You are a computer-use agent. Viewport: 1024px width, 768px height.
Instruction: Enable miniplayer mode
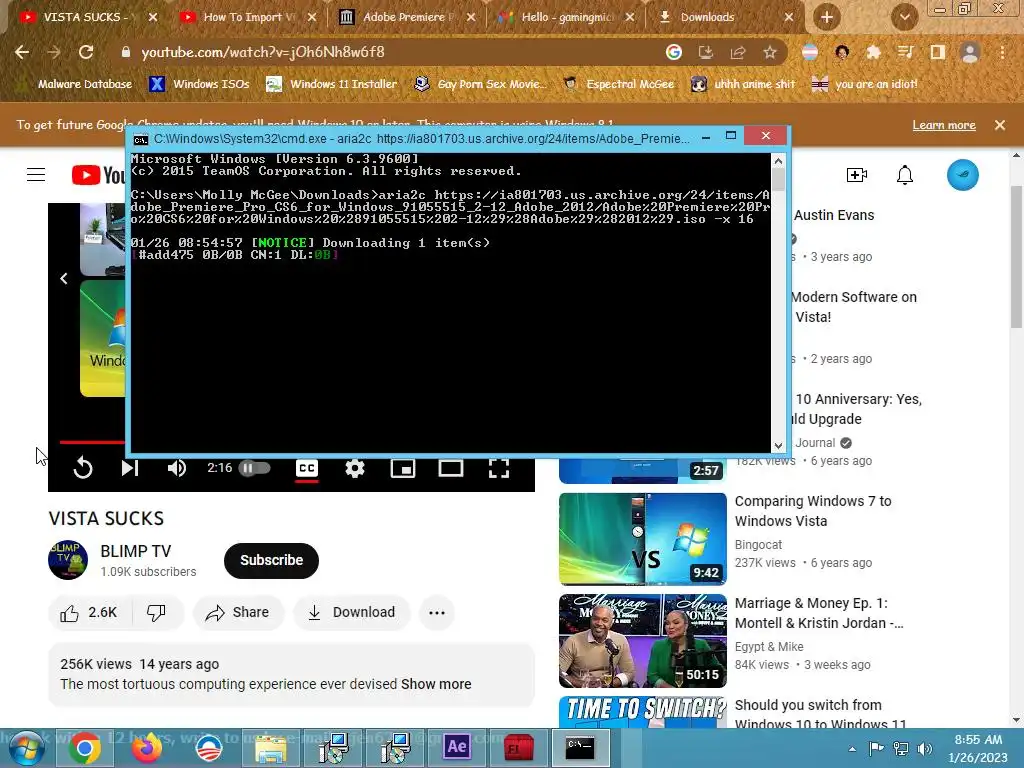pos(403,468)
